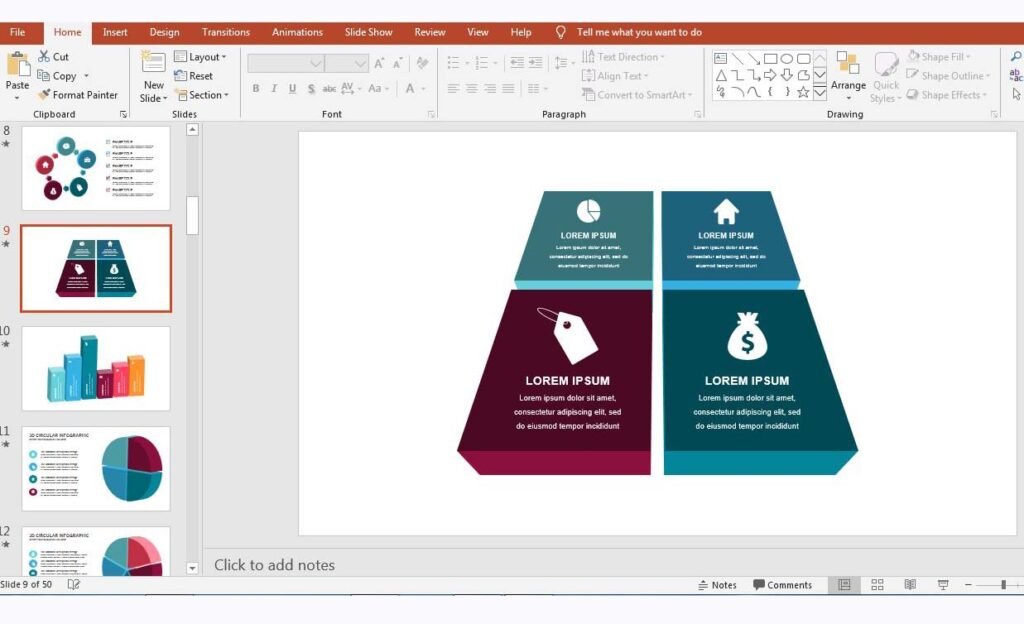Switch to the Insert tab
Viewport: 1024px width, 624px height.
115,32
